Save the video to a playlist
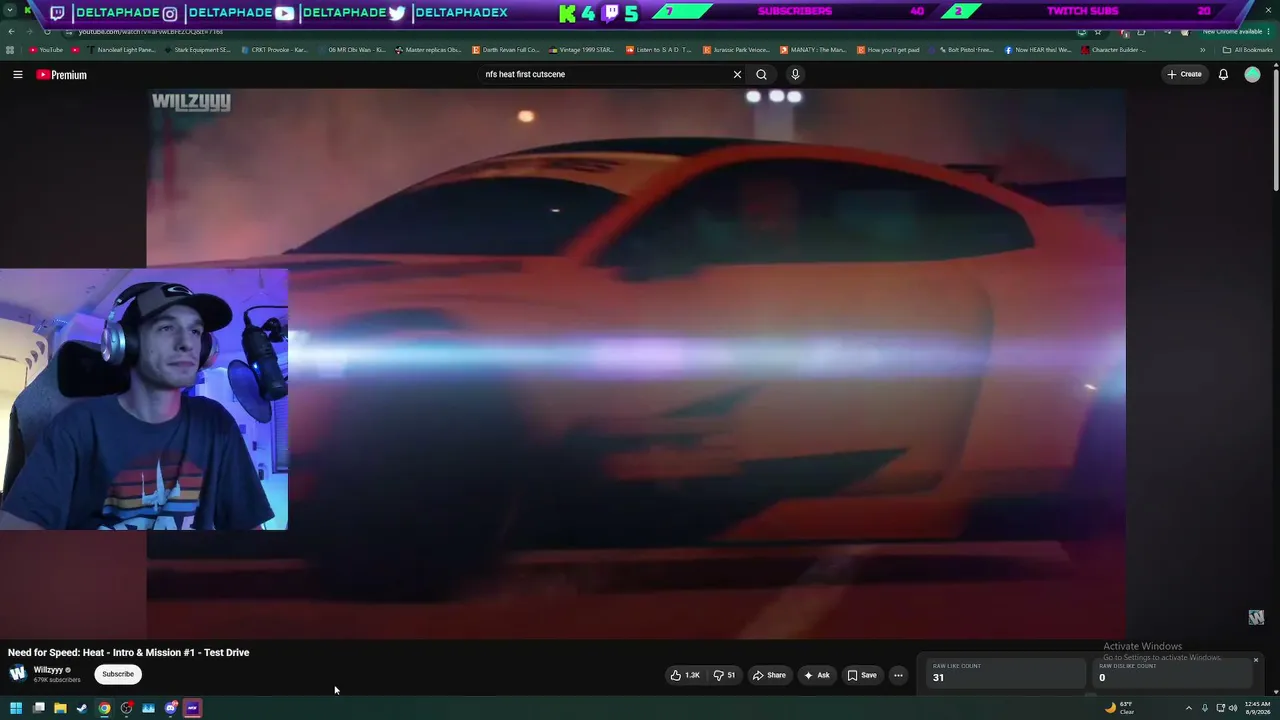Viewport: 1280px width, 720px height. click(862, 675)
